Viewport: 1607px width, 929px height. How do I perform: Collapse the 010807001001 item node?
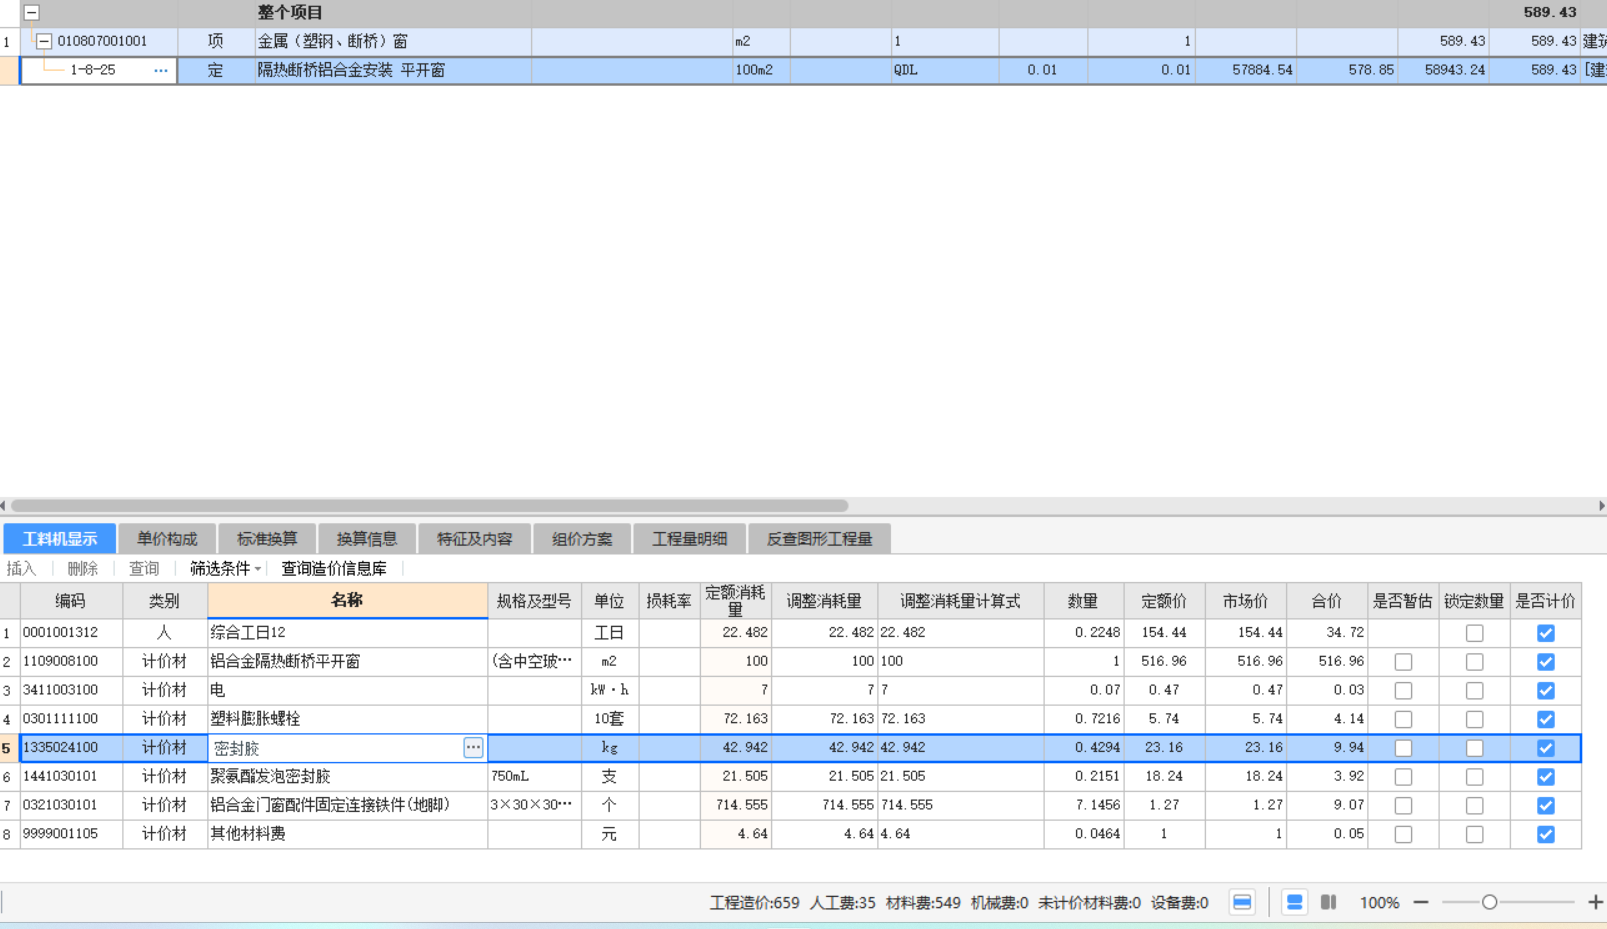coord(44,41)
